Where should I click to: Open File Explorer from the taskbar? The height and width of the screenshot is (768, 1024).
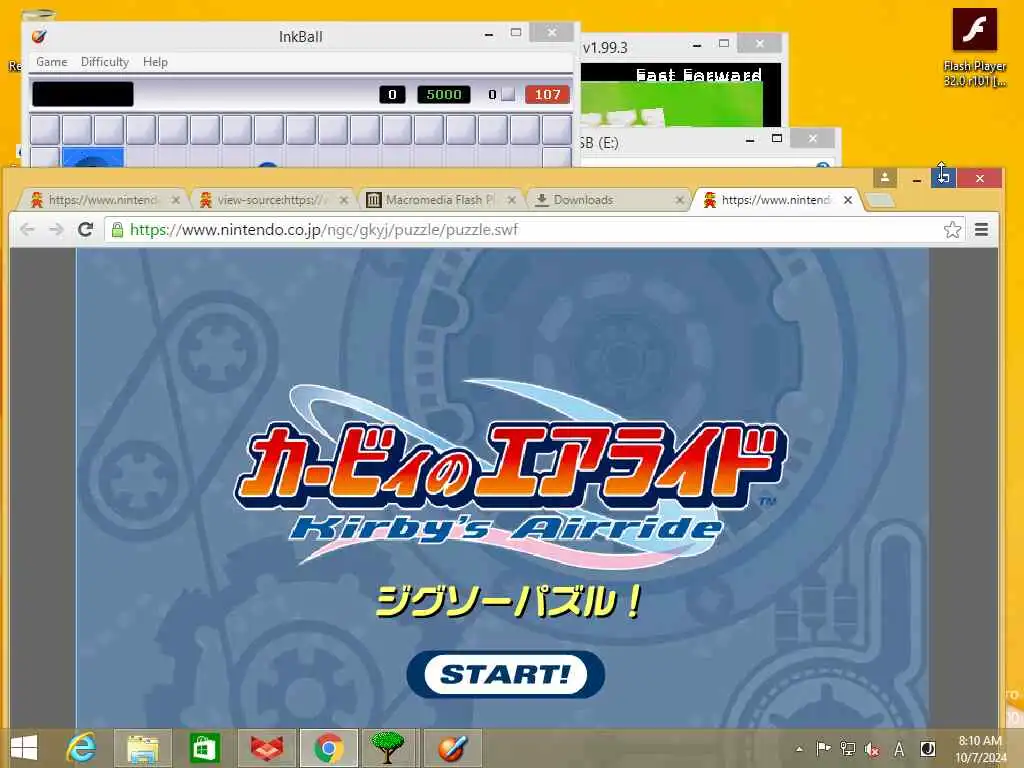pos(142,748)
